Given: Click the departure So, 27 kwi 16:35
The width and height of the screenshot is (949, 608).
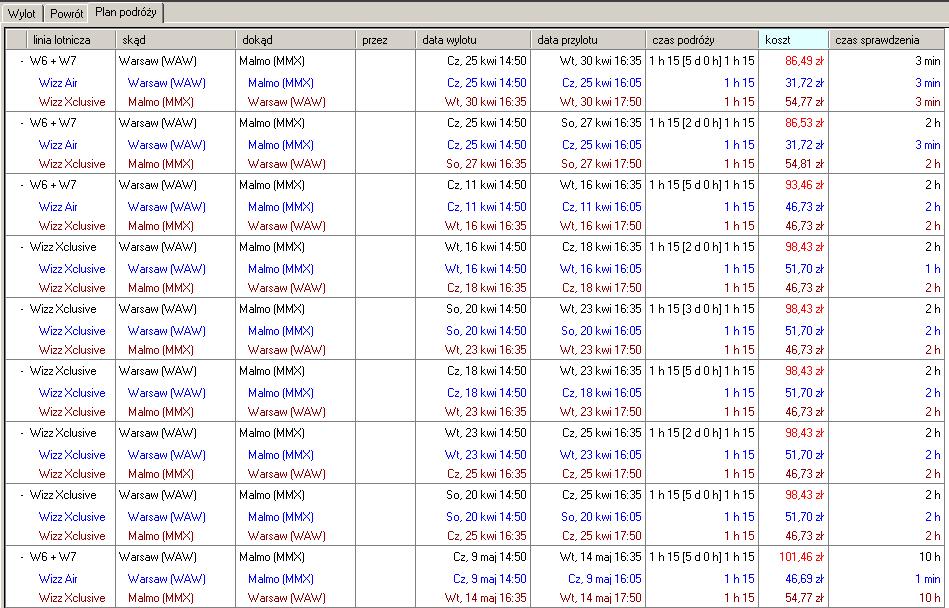Looking at the screenshot, I should (486, 164).
